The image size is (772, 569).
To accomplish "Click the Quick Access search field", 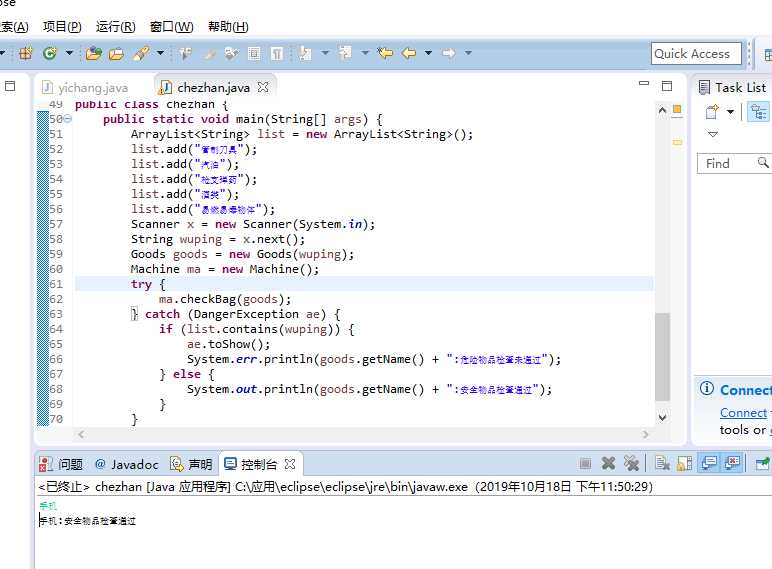I will (696, 53).
